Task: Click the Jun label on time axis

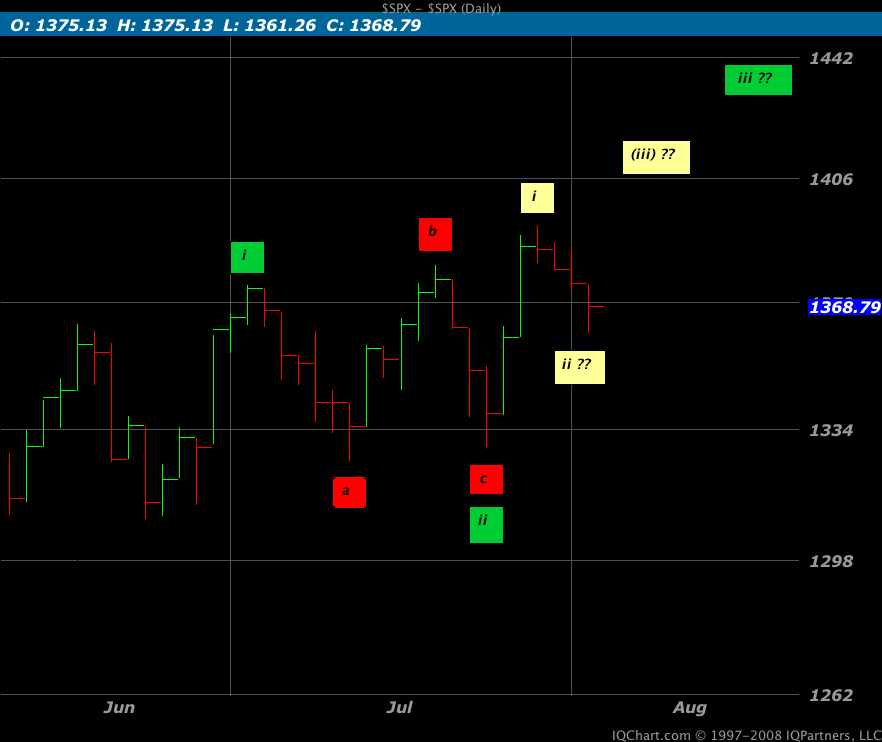Action: pyautogui.click(x=119, y=707)
